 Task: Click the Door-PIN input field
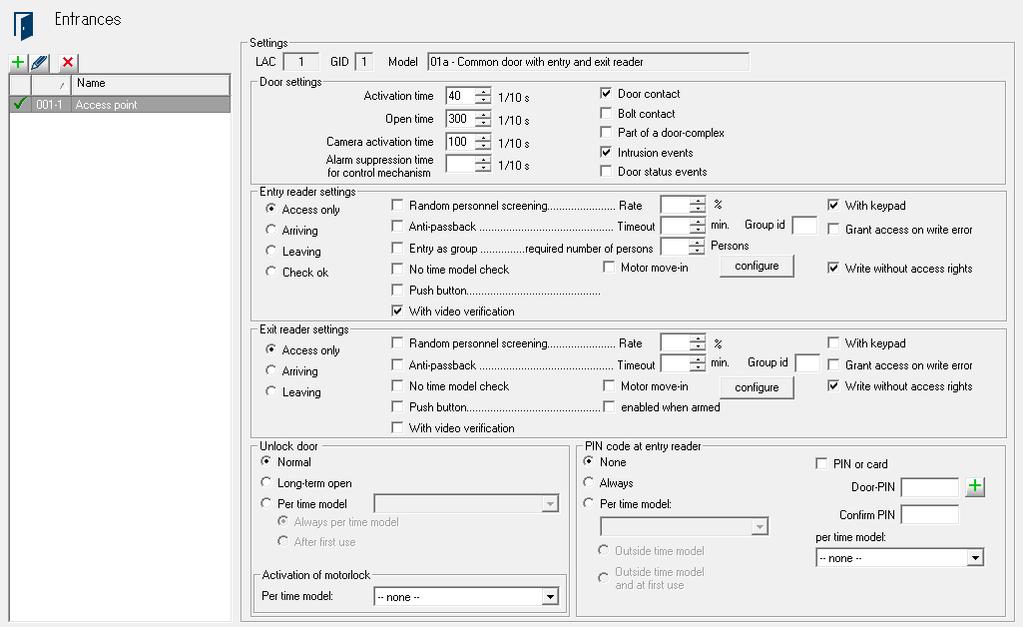(930, 487)
